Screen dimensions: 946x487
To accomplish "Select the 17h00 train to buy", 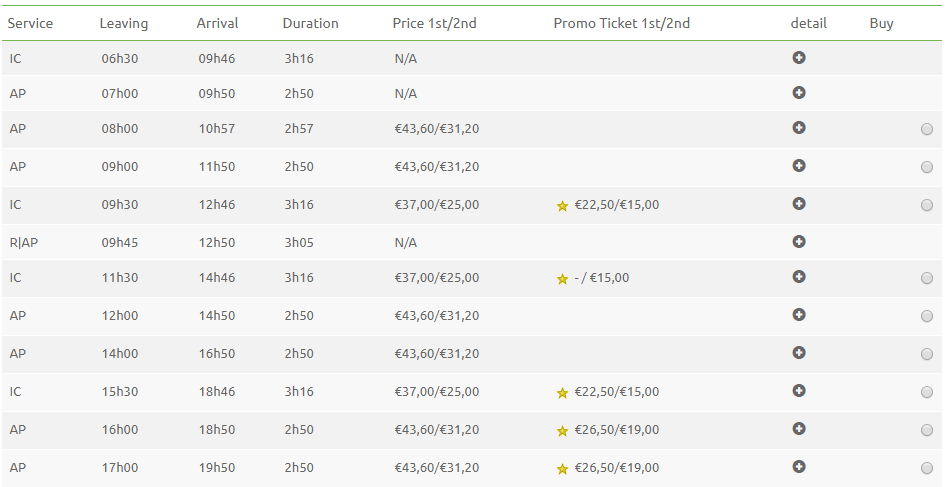I will pyautogui.click(x=927, y=468).
